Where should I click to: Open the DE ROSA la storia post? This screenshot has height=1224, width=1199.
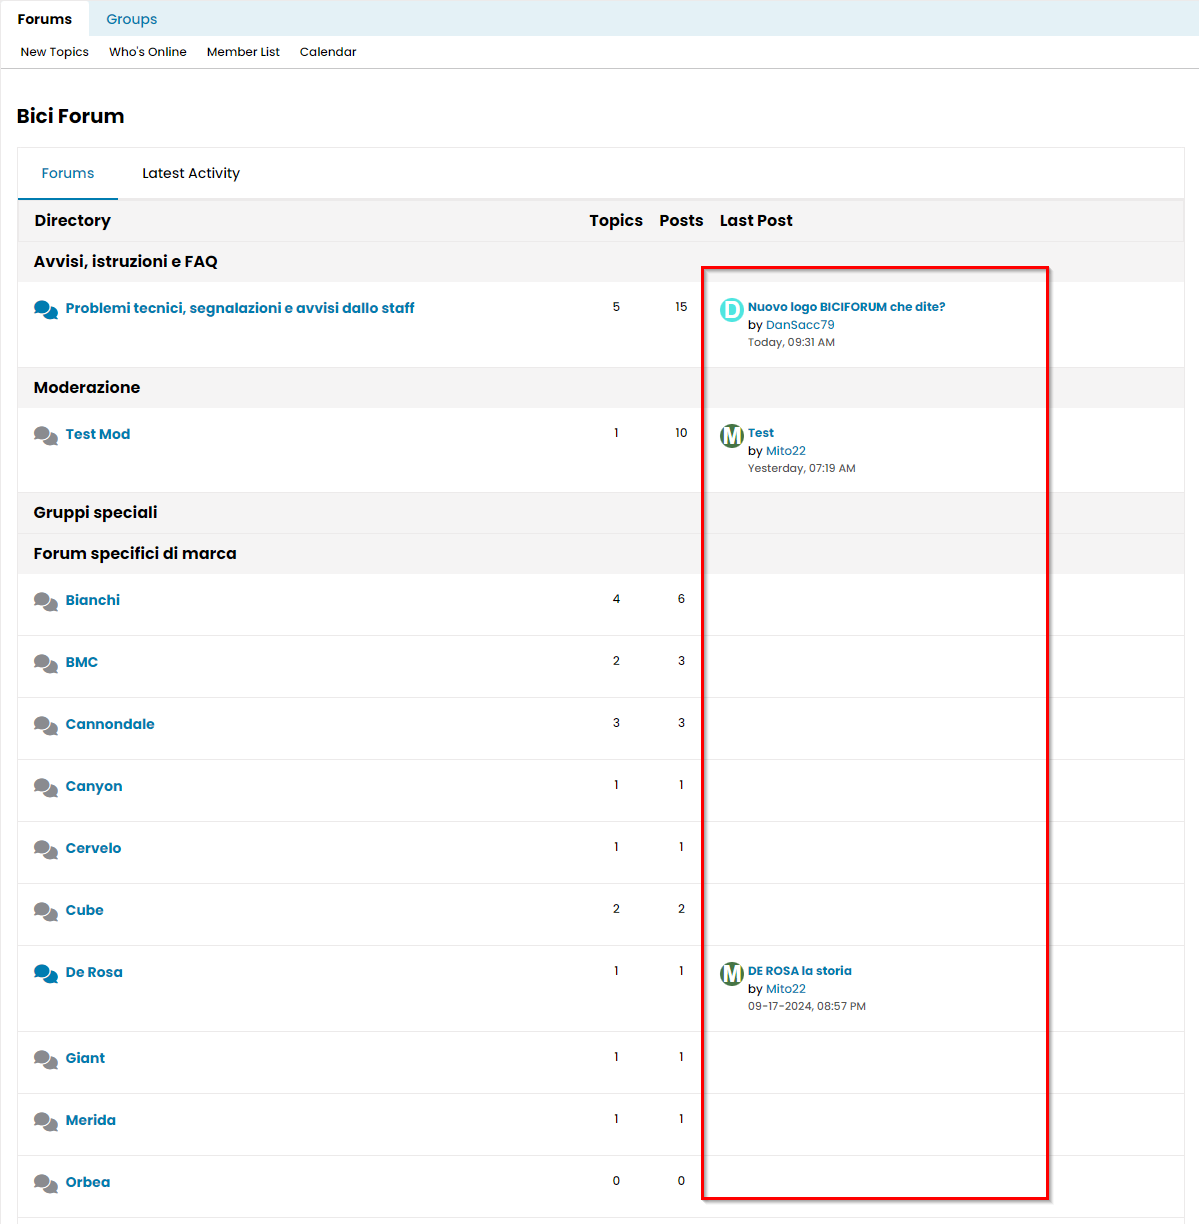[800, 971]
